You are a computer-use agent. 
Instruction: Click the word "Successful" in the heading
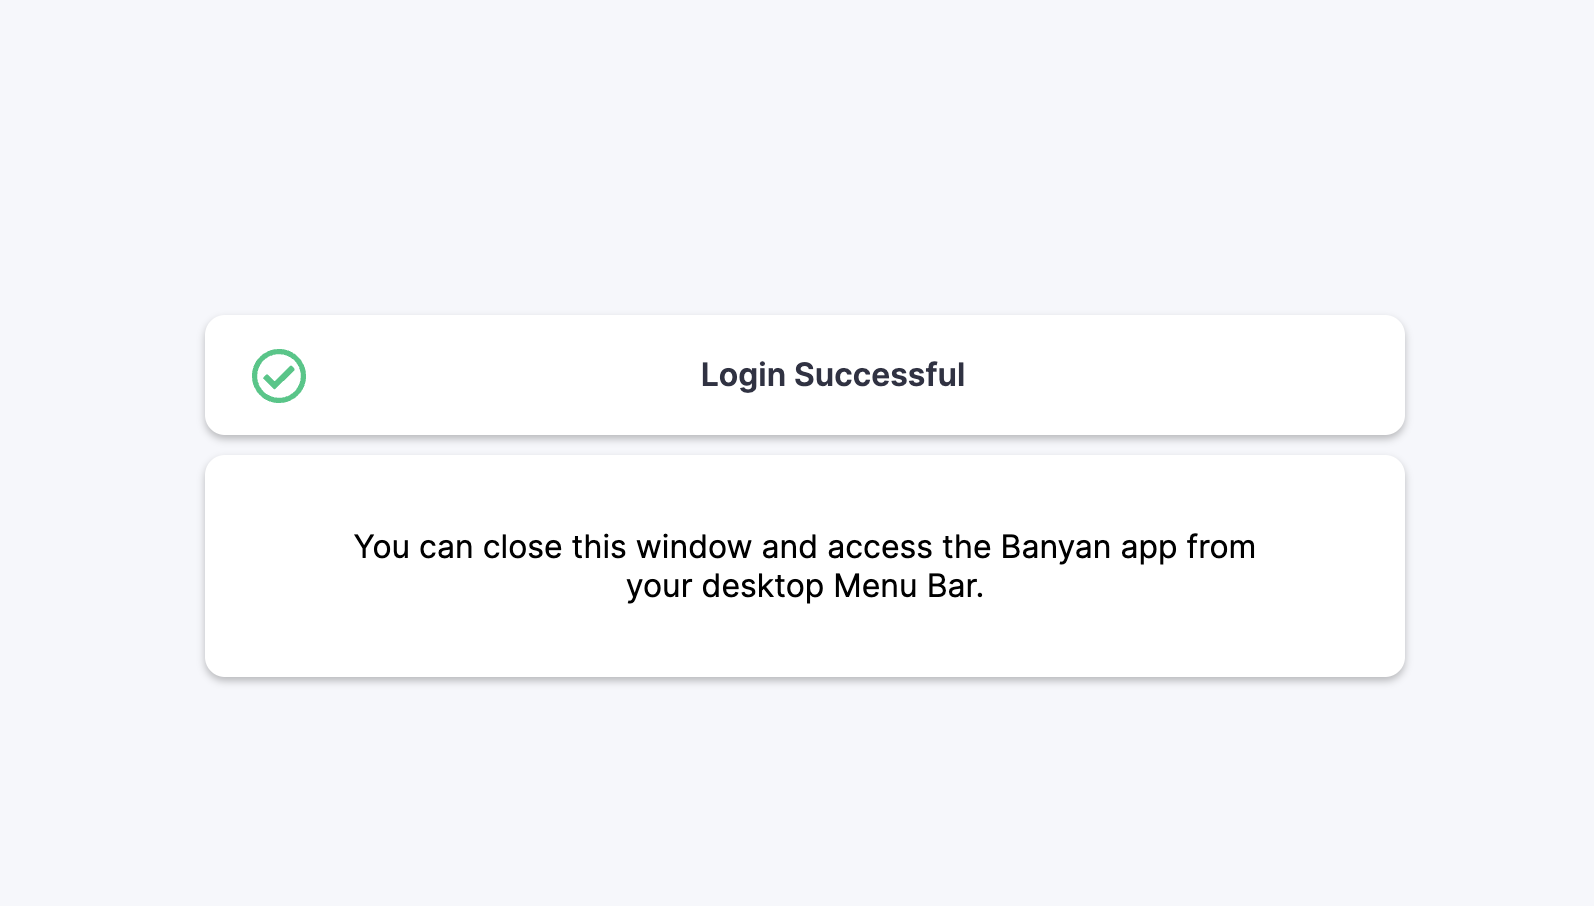[879, 375]
